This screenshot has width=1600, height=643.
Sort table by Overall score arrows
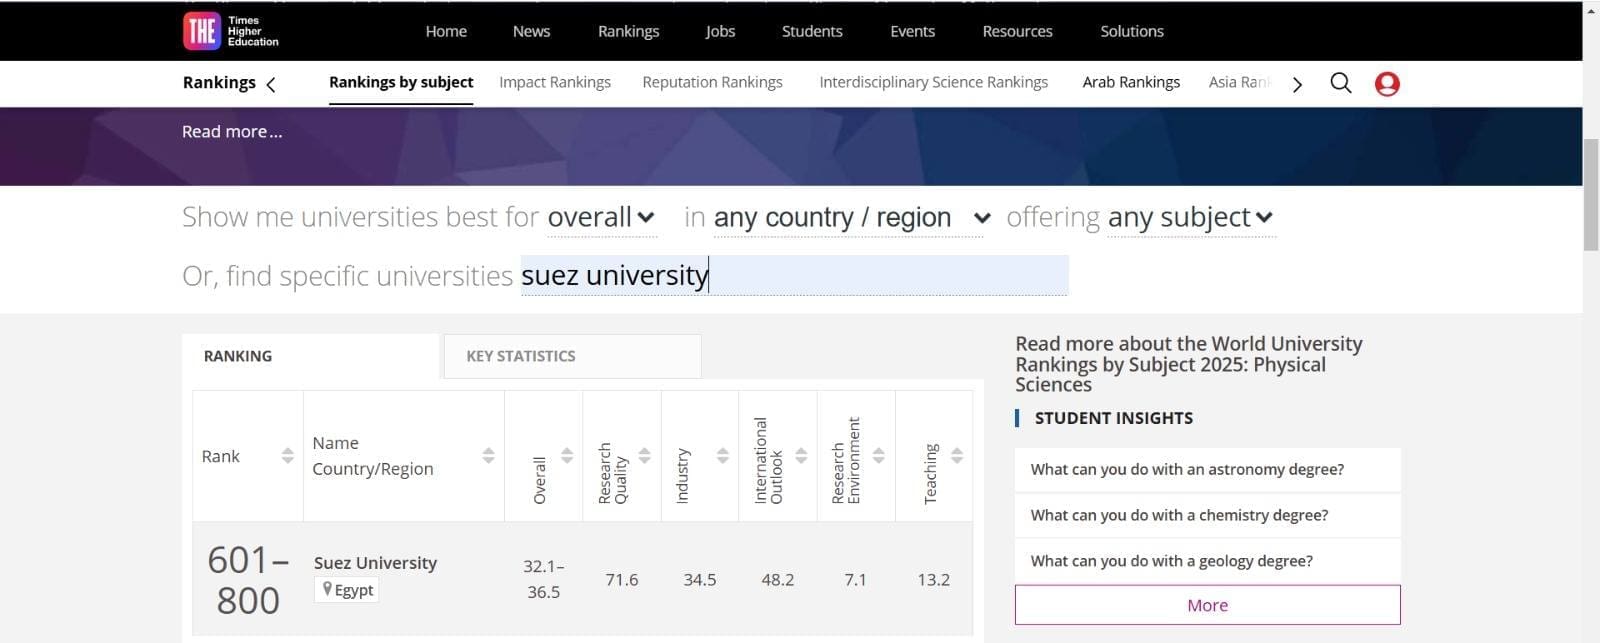pos(567,456)
